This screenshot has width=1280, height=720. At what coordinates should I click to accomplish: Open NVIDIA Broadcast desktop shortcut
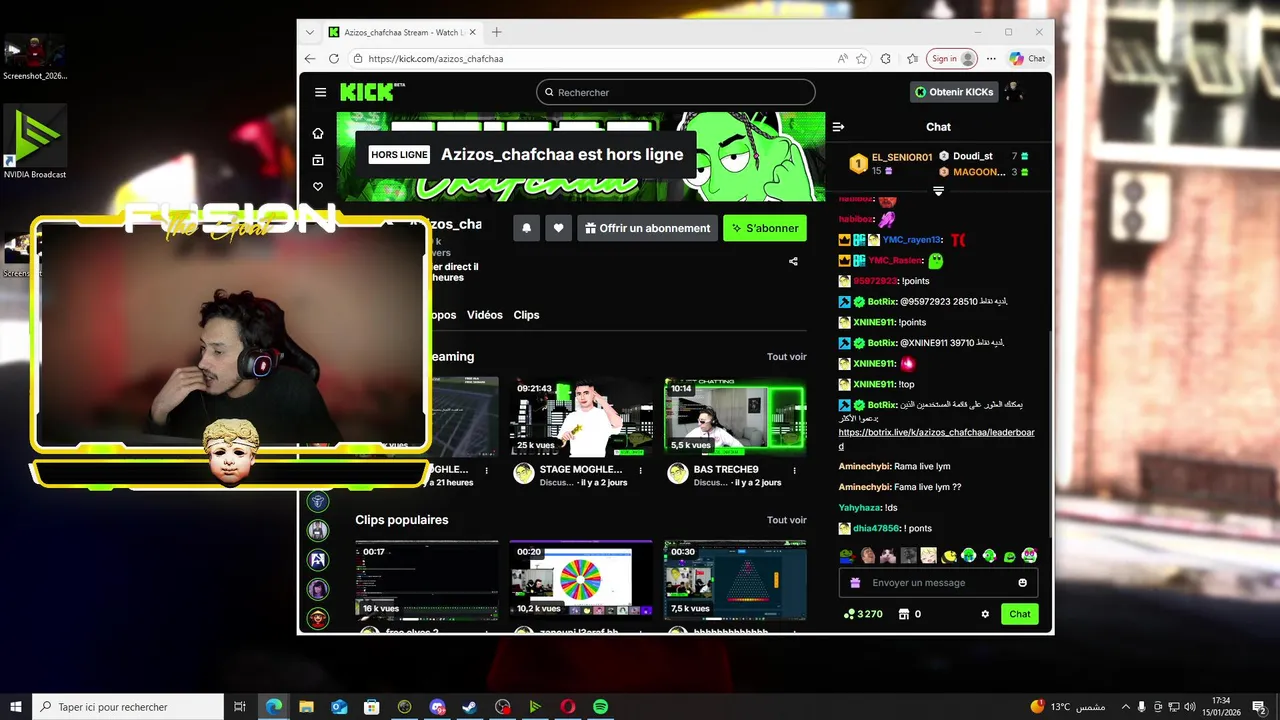35,142
